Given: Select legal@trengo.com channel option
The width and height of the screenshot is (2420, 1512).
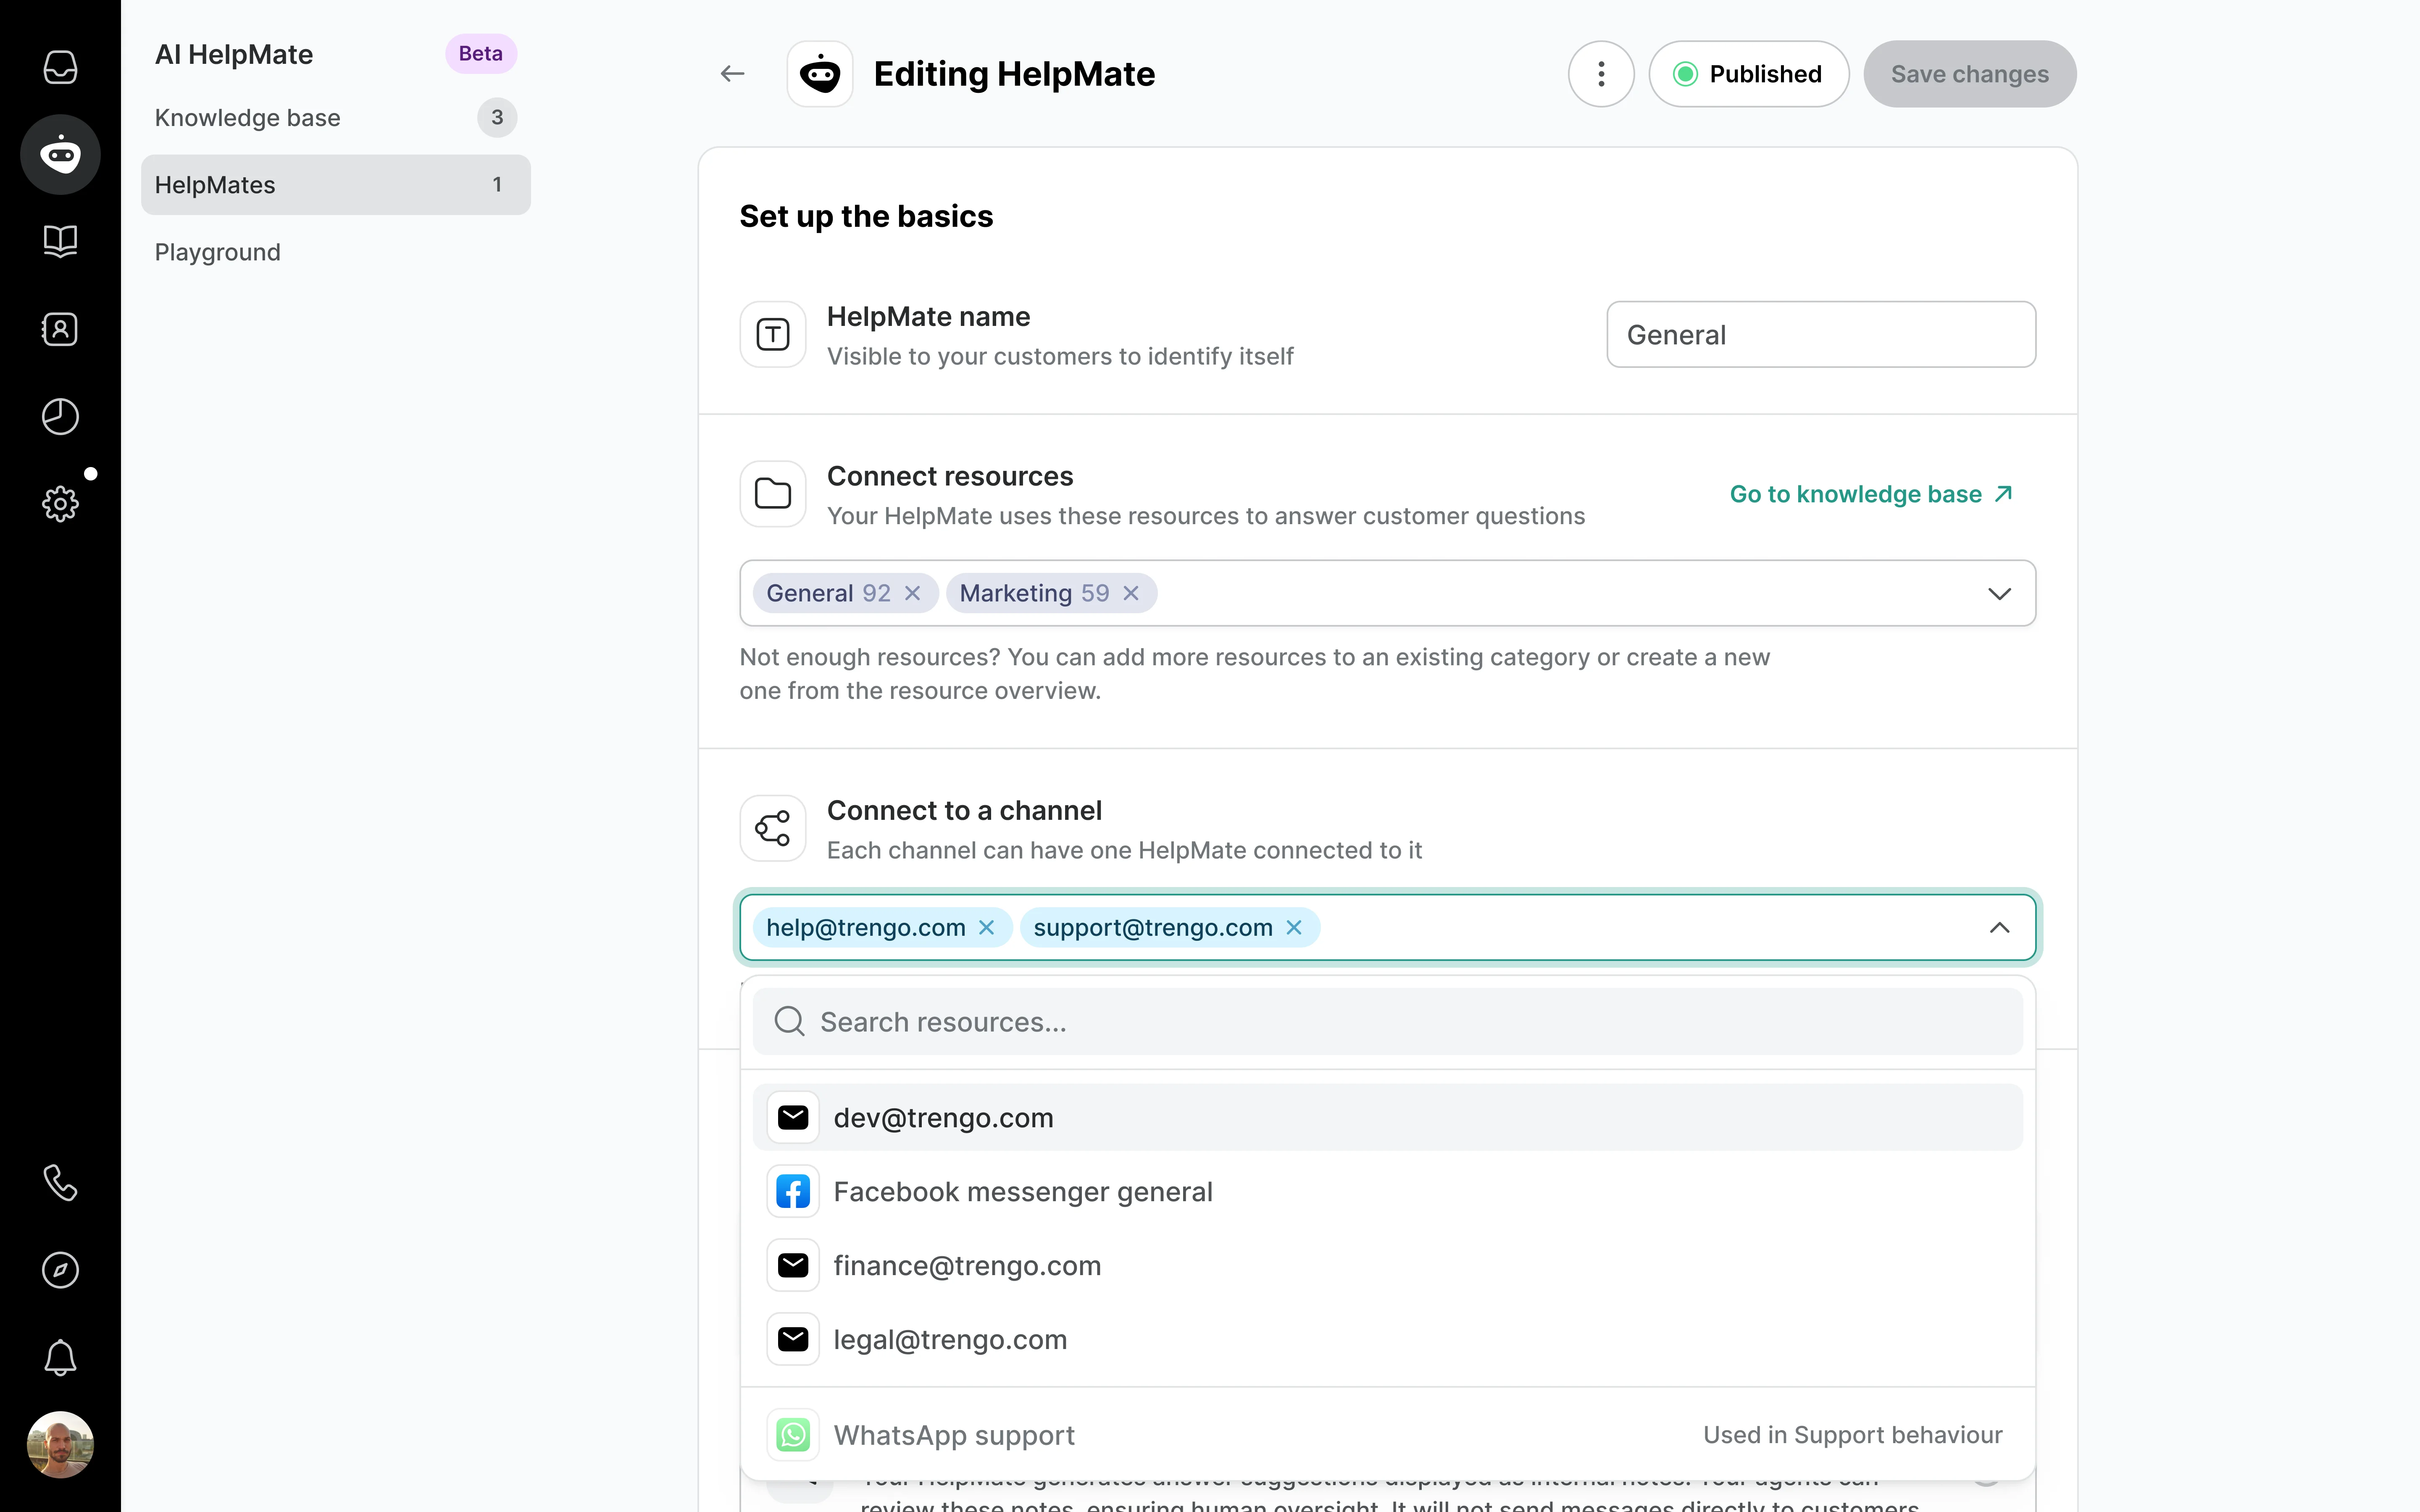Looking at the screenshot, I should [x=1388, y=1339].
